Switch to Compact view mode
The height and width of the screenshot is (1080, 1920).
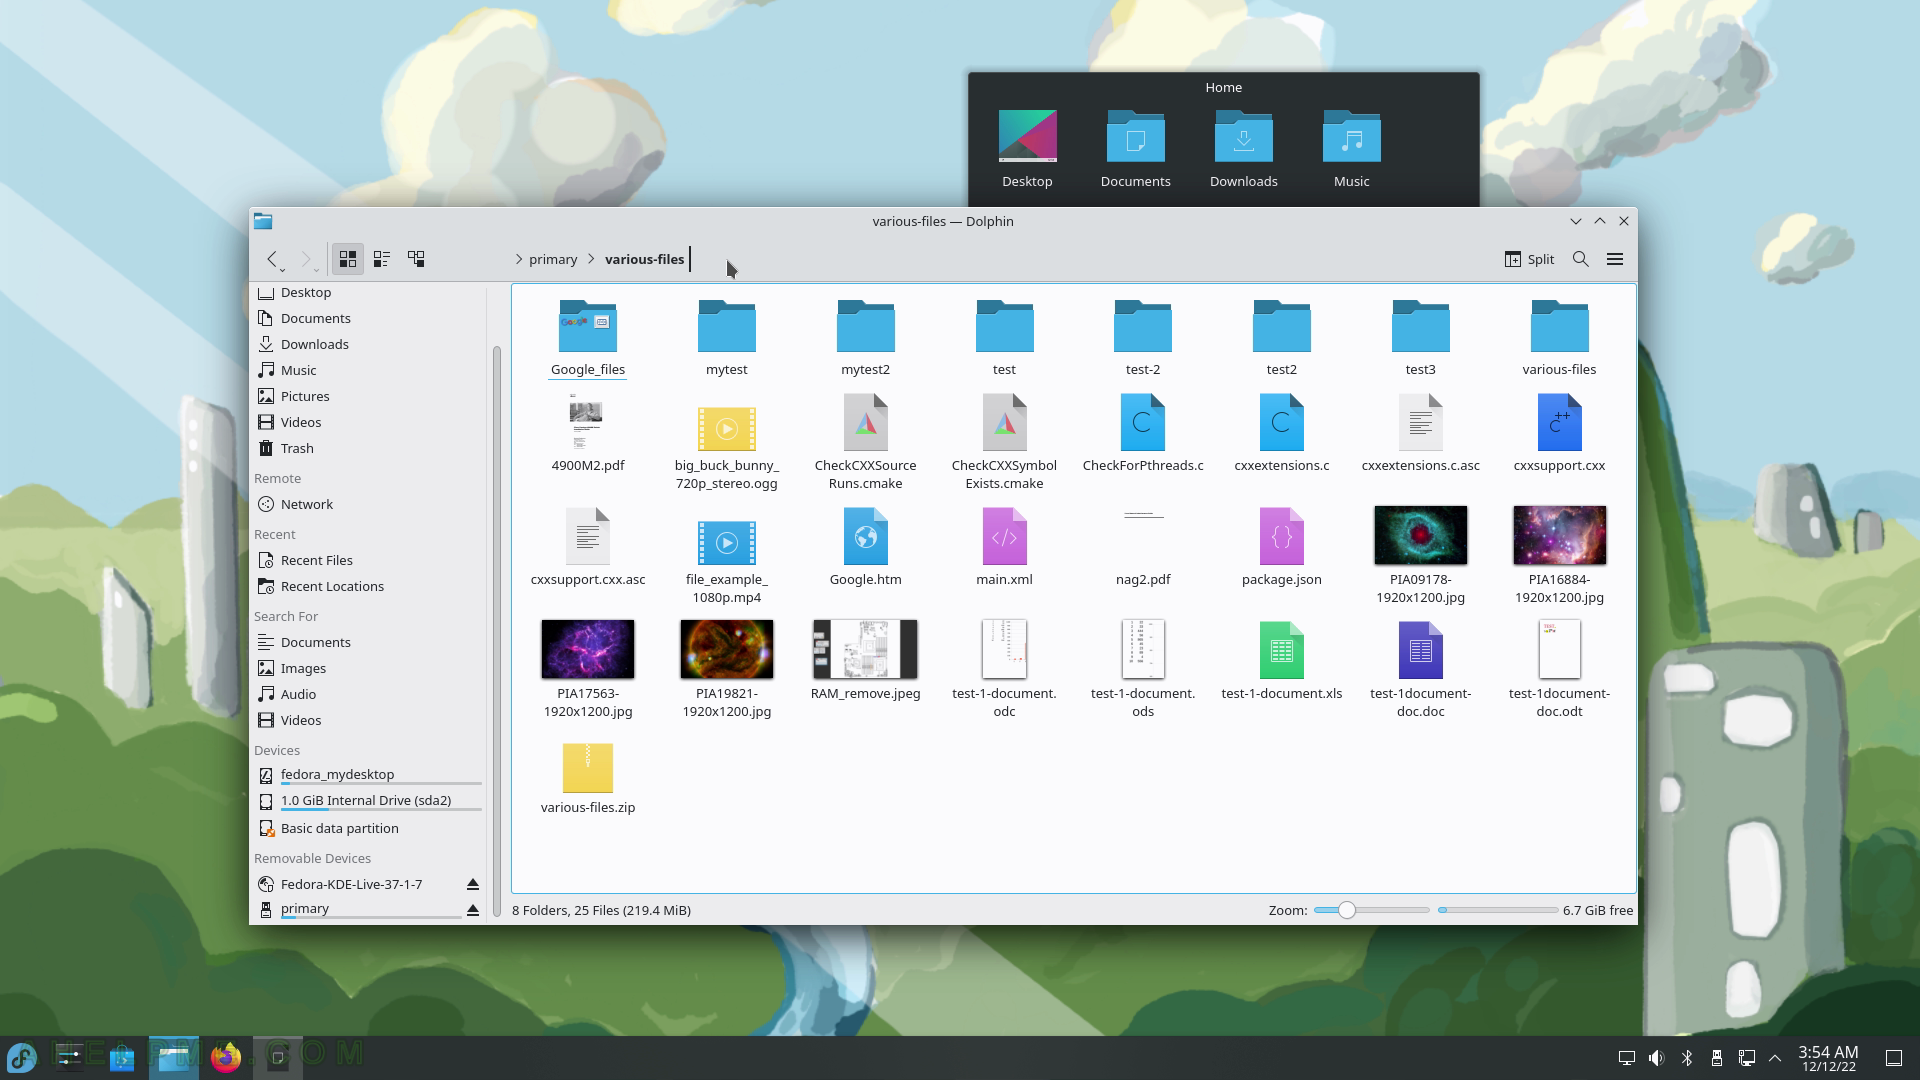tap(382, 259)
